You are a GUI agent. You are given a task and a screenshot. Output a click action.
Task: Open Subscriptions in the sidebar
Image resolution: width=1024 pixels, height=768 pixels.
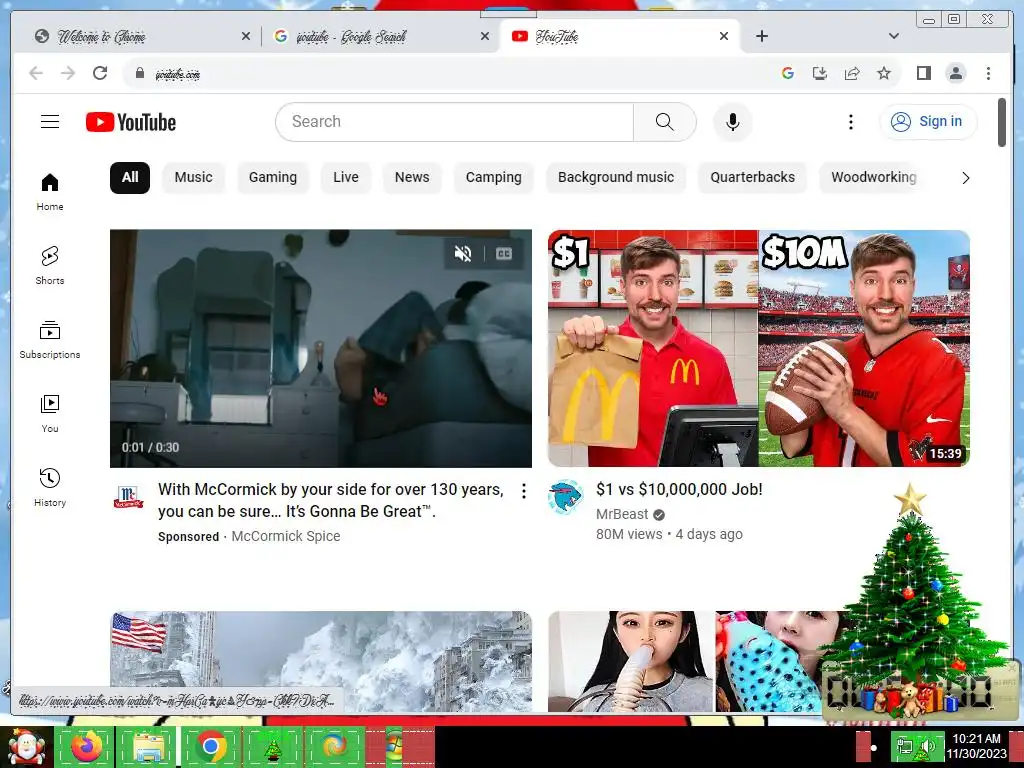(50, 340)
